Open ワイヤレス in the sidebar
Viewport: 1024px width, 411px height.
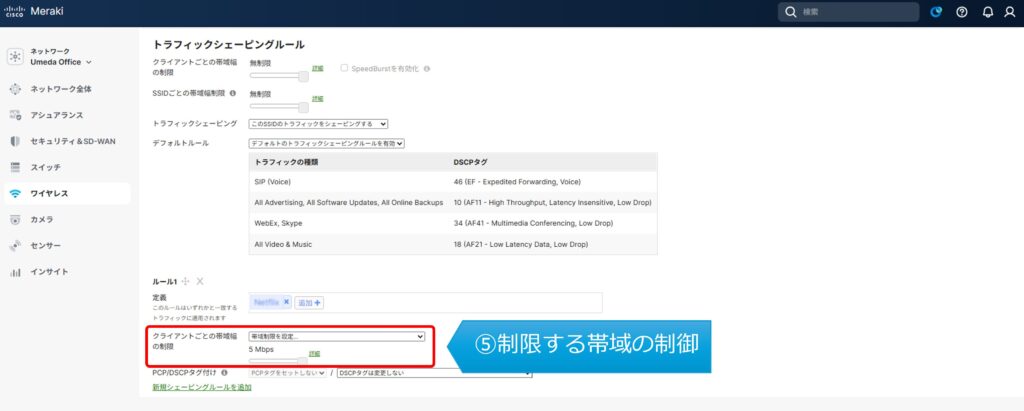pos(49,193)
